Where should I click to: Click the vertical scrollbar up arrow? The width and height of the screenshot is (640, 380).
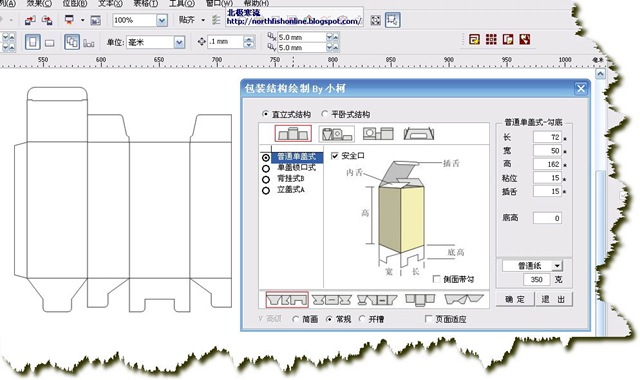(x=600, y=74)
